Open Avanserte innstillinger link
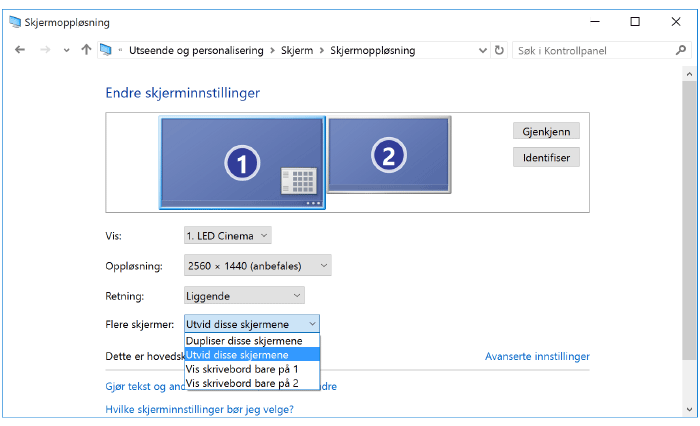This screenshot has height=426, width=700. point(537,356)
